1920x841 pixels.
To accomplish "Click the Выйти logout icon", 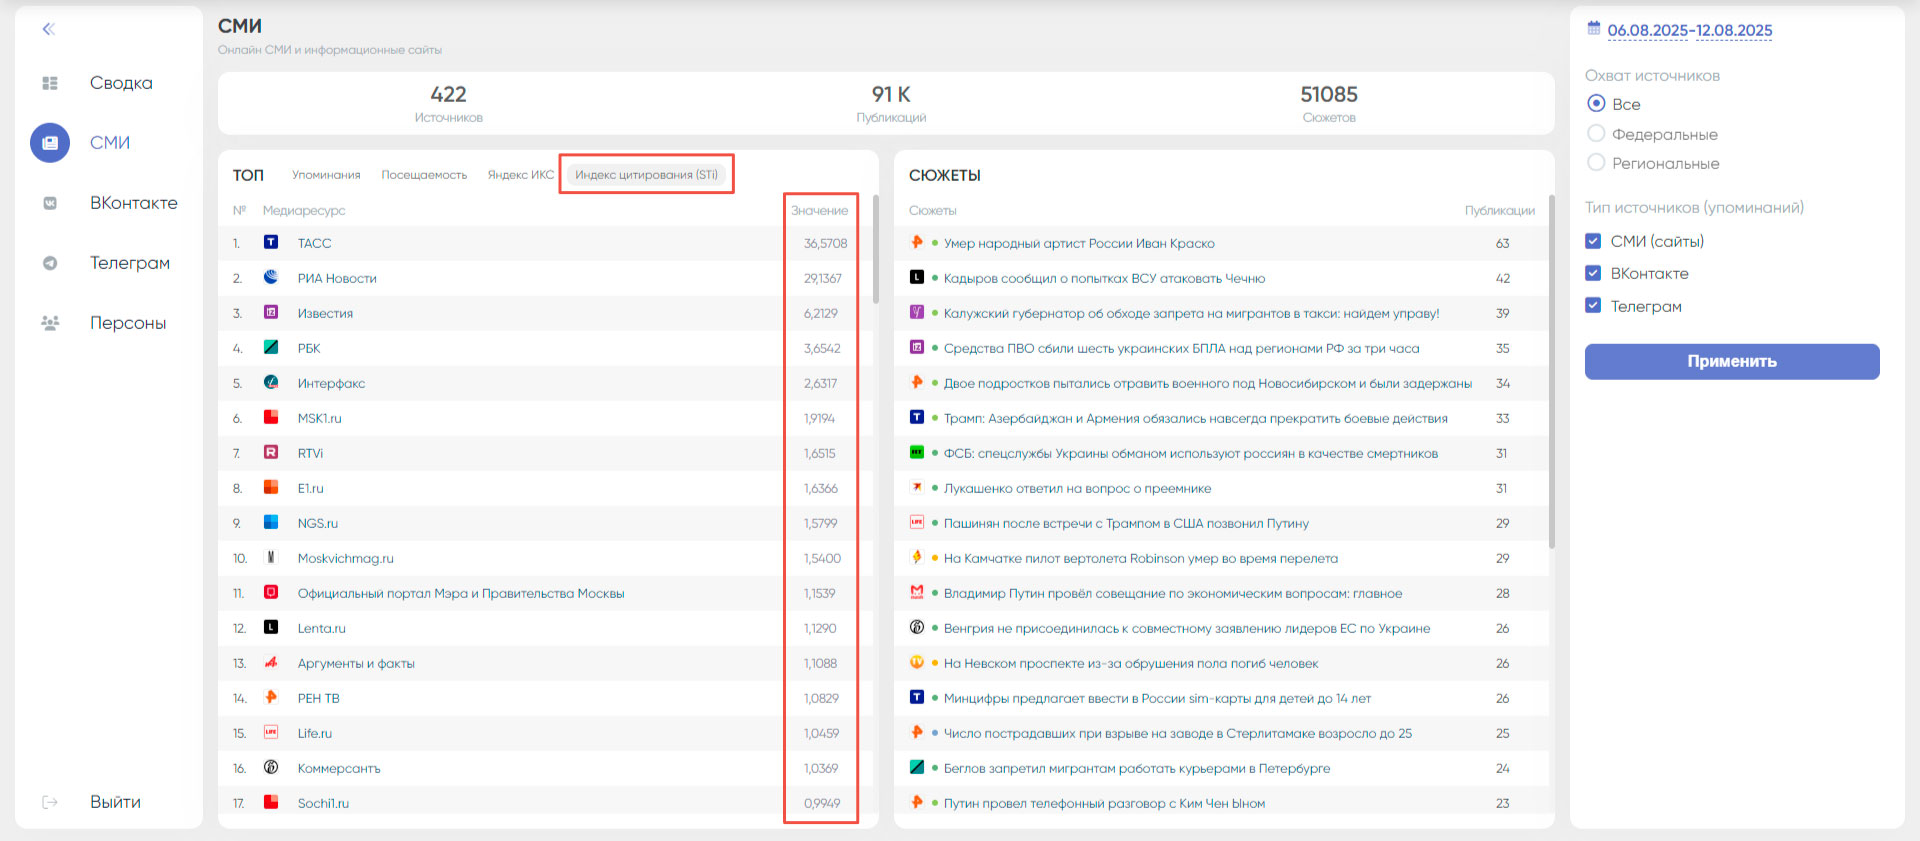I will tap(50, 802).
